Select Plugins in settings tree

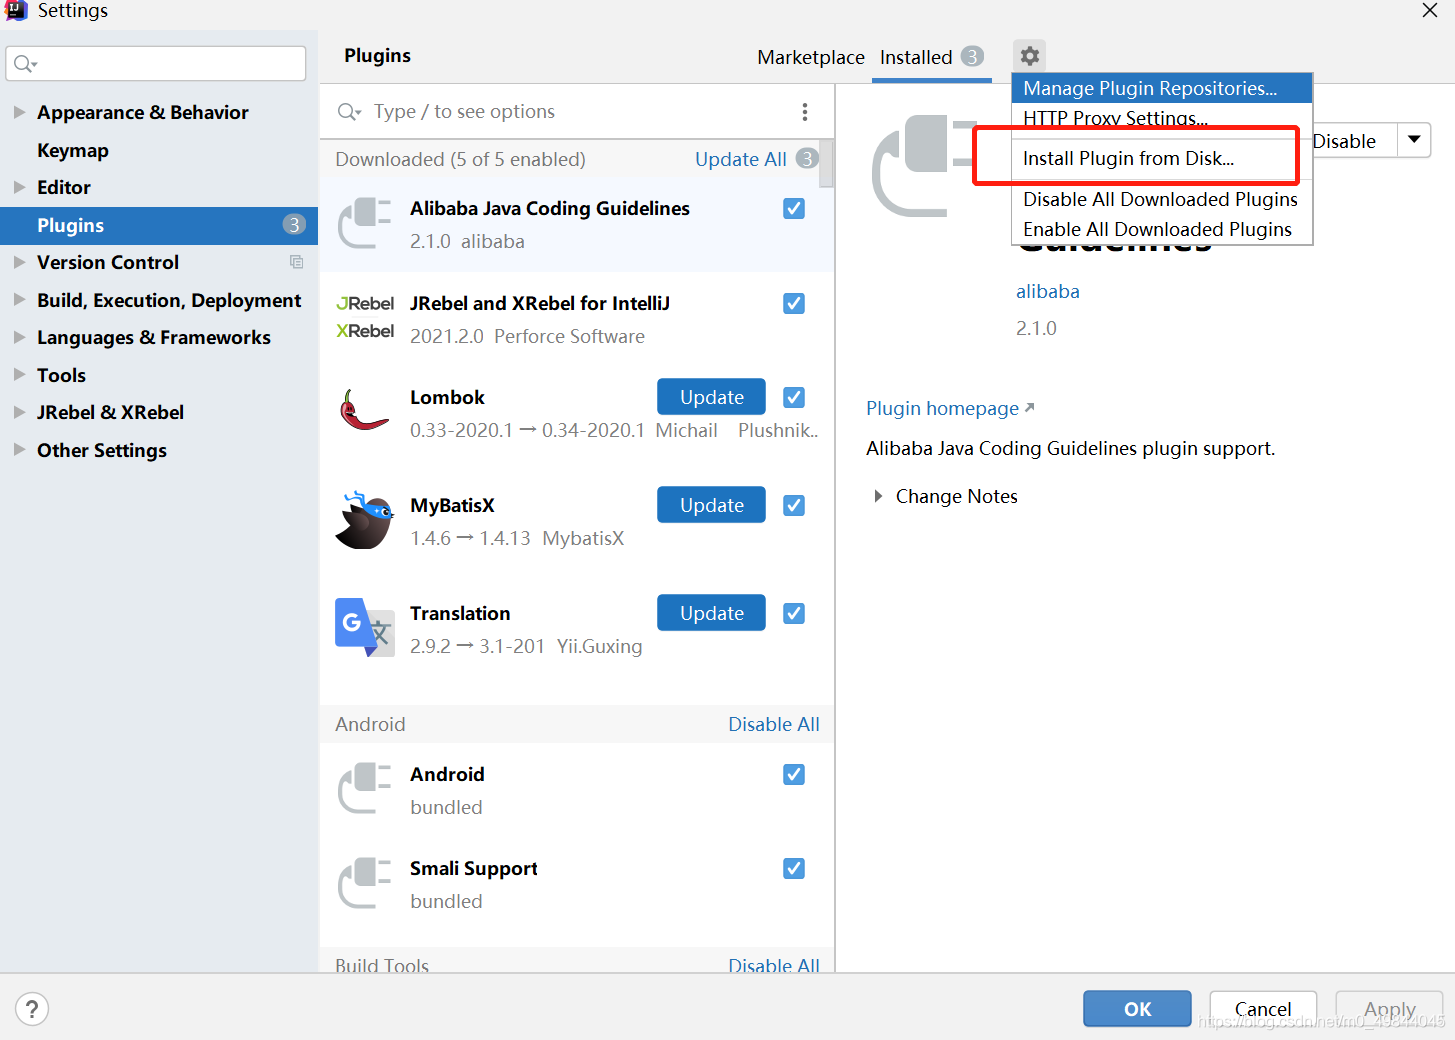click(159, 225)
